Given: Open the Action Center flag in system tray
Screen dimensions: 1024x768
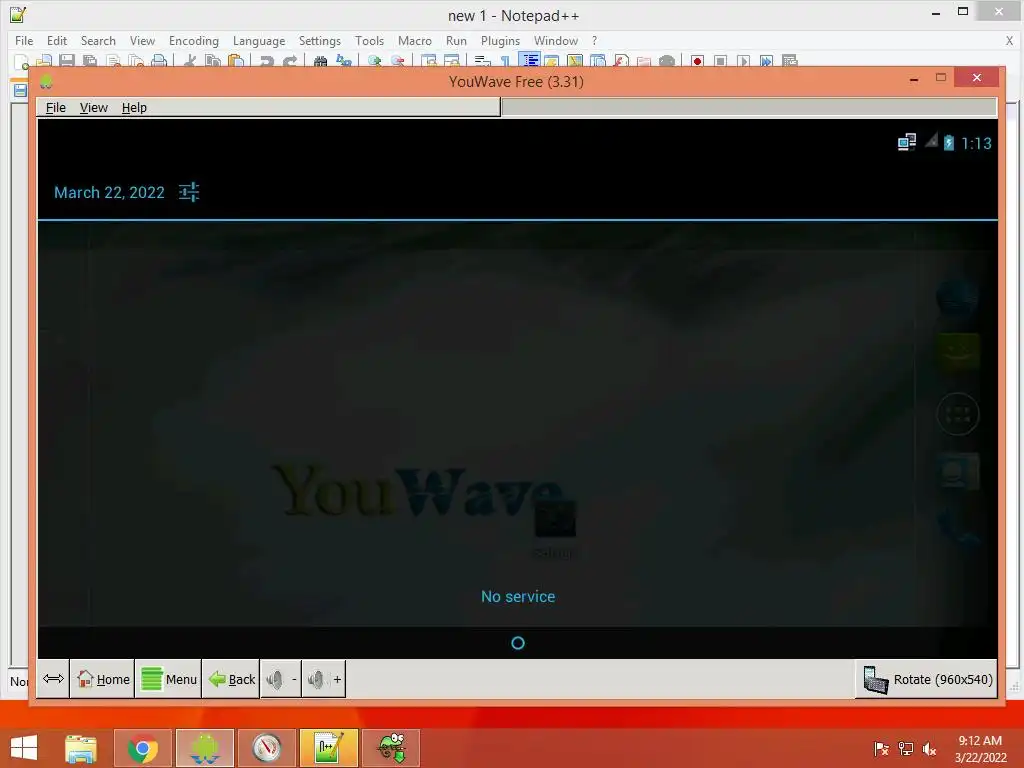Looking at the screenshot, I should pyautogui.click(x=881, y=748).
